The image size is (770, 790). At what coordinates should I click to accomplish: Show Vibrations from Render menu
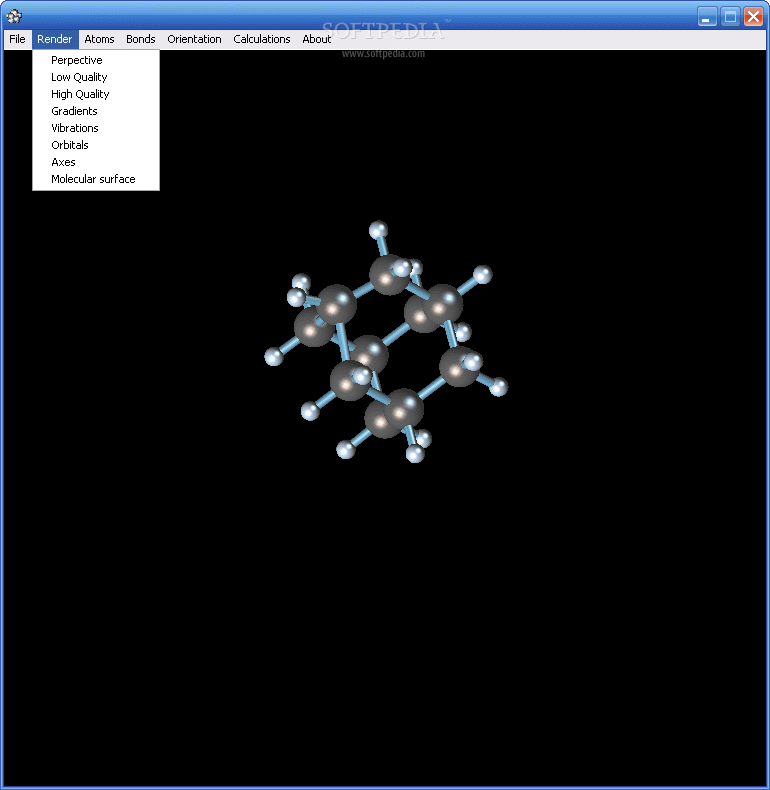[96, 128]
